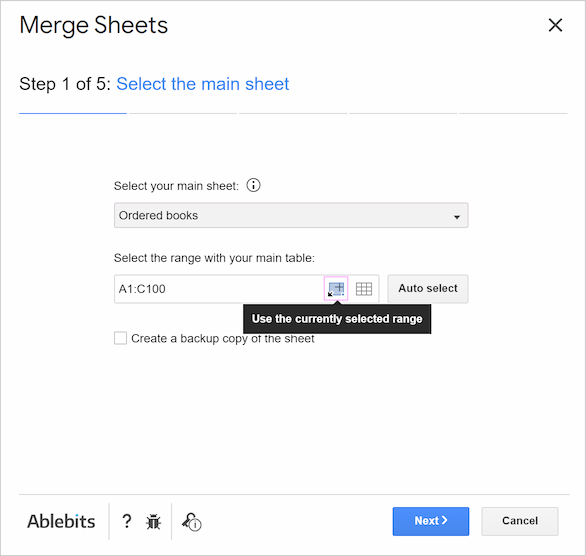Screen dimensions: 586x556
Task: Report a bug with the bug icon
Action: click(x=153, y=522)
